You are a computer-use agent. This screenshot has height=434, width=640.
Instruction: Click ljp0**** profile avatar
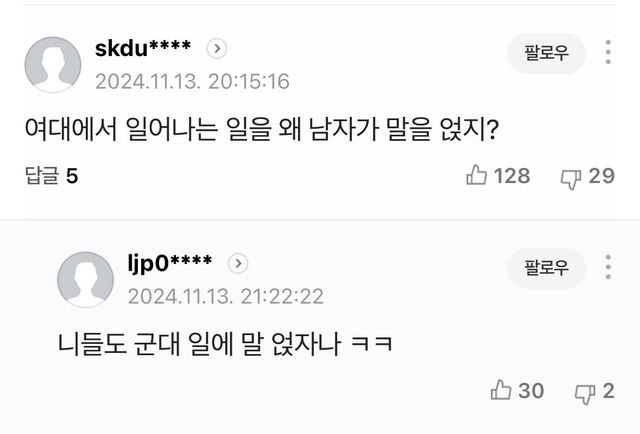[x=86, y=279]
